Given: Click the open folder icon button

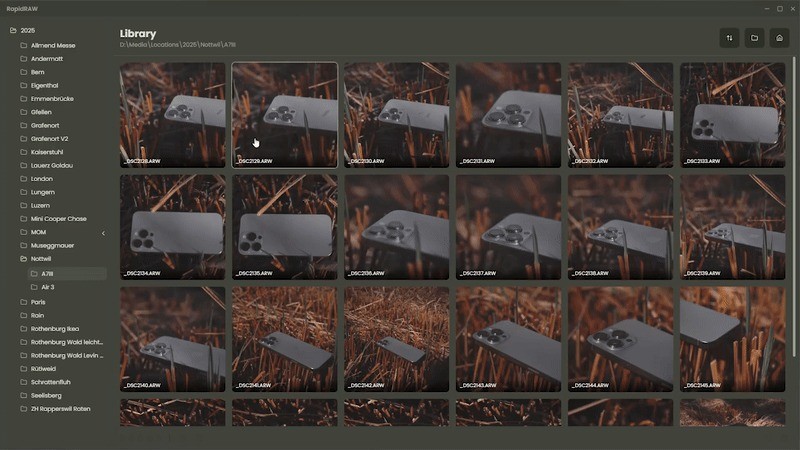Looking at the screenshot, I should (755, 38).
